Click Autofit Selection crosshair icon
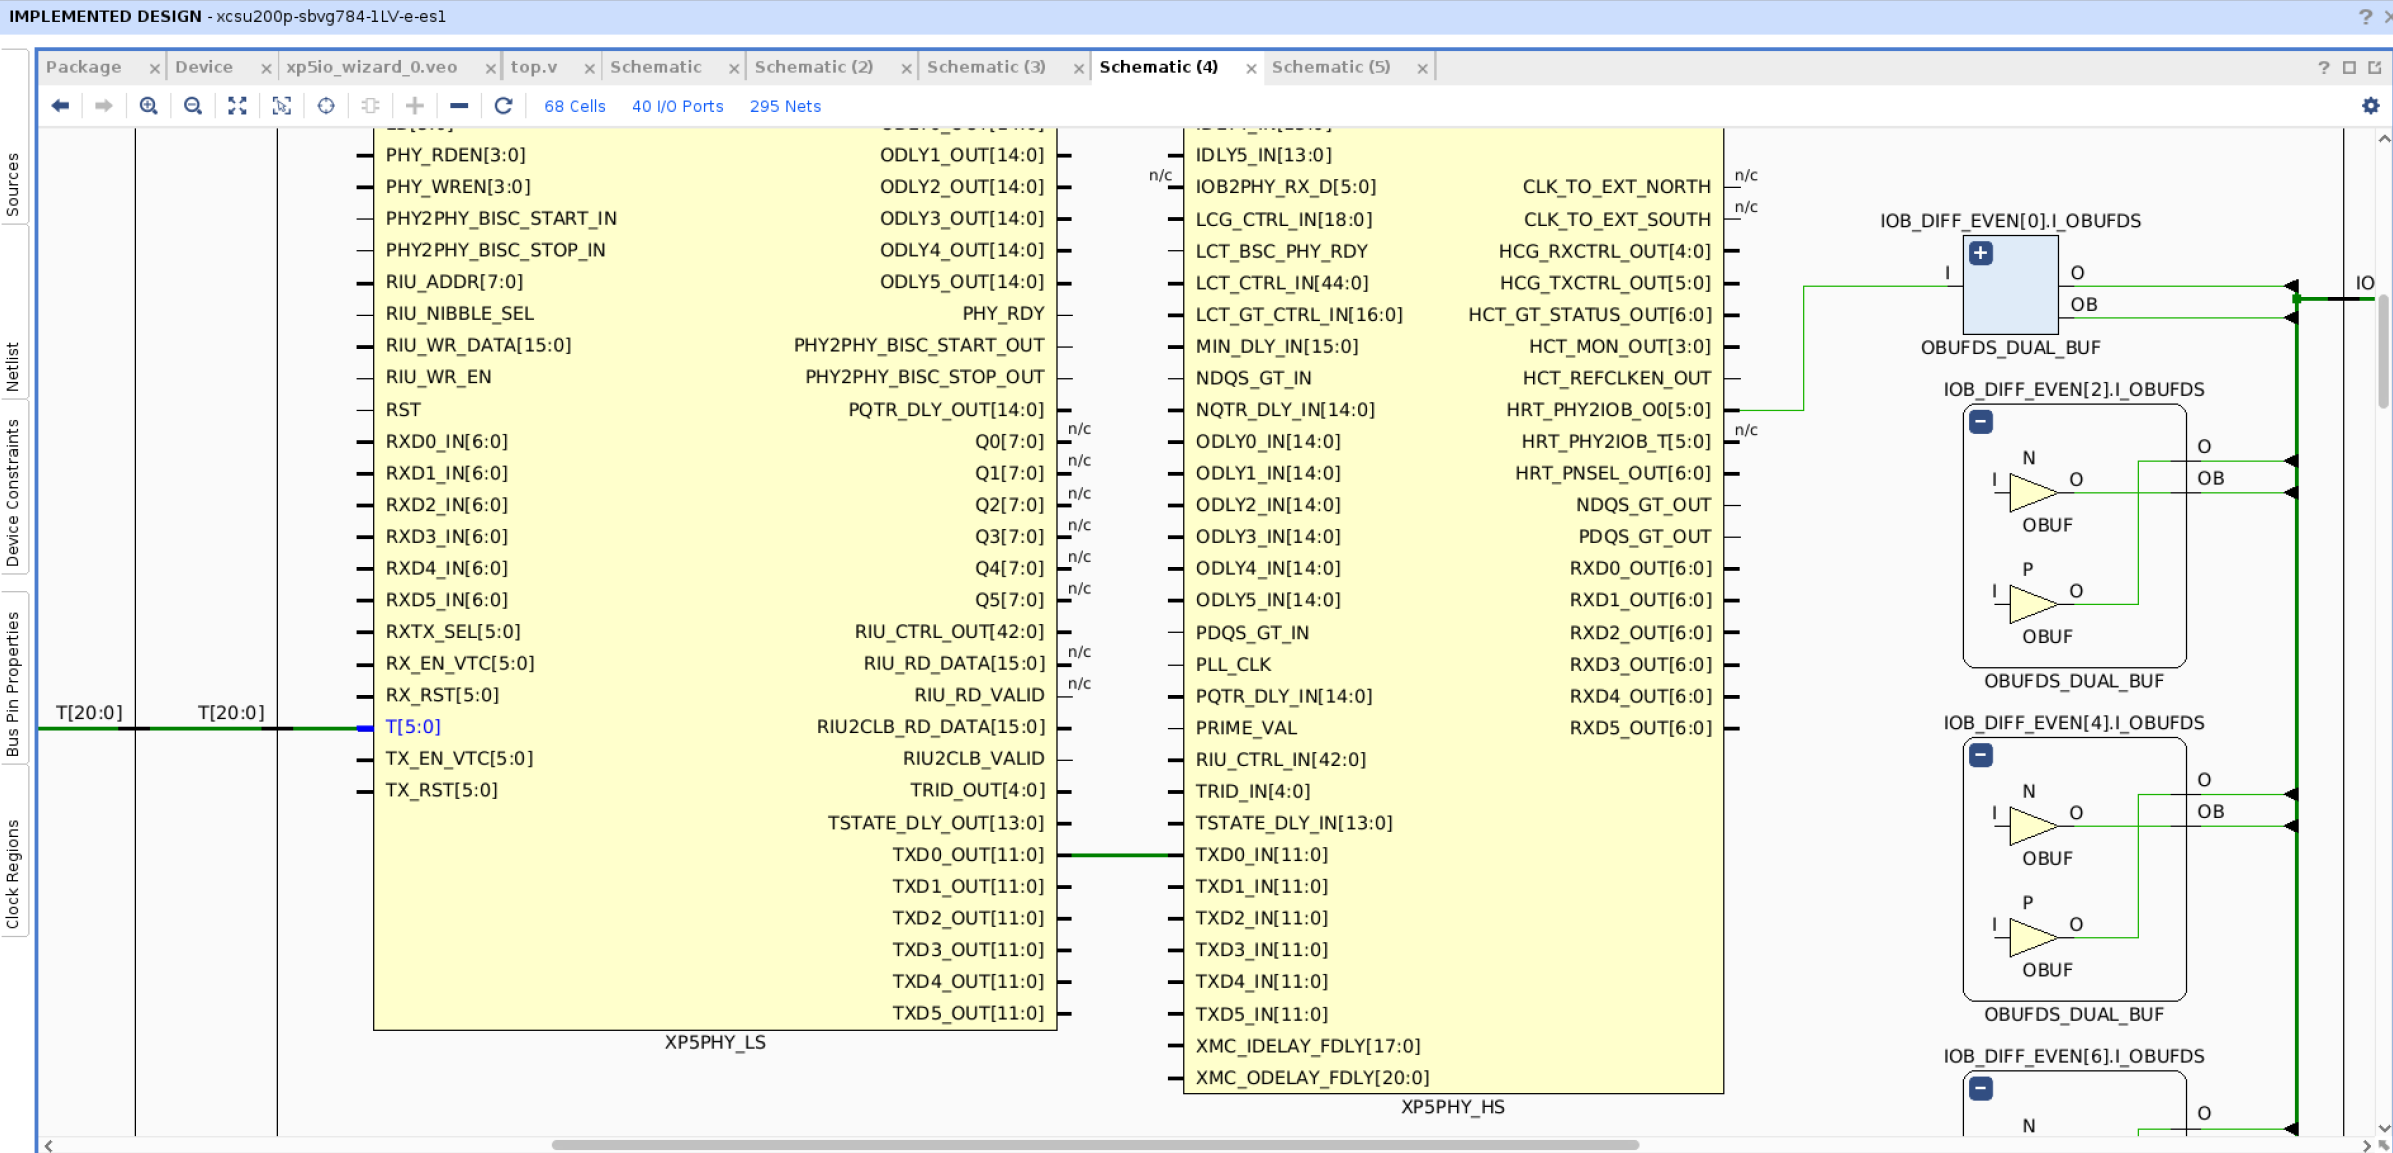 tap(325, 105)
